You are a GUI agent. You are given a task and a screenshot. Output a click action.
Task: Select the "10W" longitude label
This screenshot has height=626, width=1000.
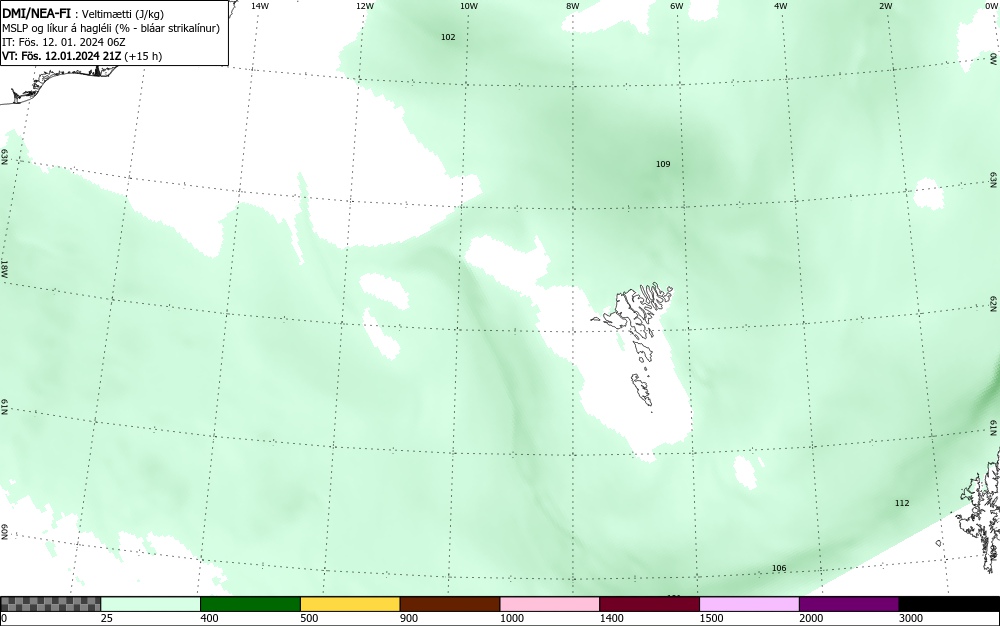469,6
